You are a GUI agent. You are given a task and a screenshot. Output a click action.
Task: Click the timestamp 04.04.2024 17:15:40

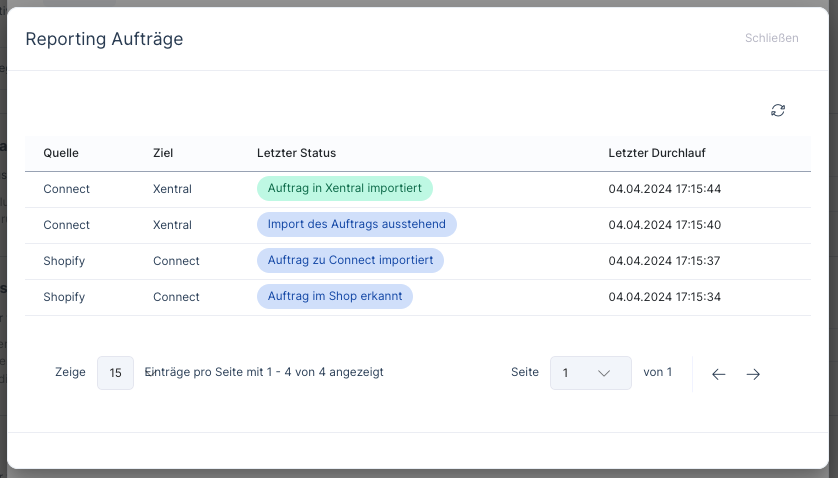[x=664, y=225]
